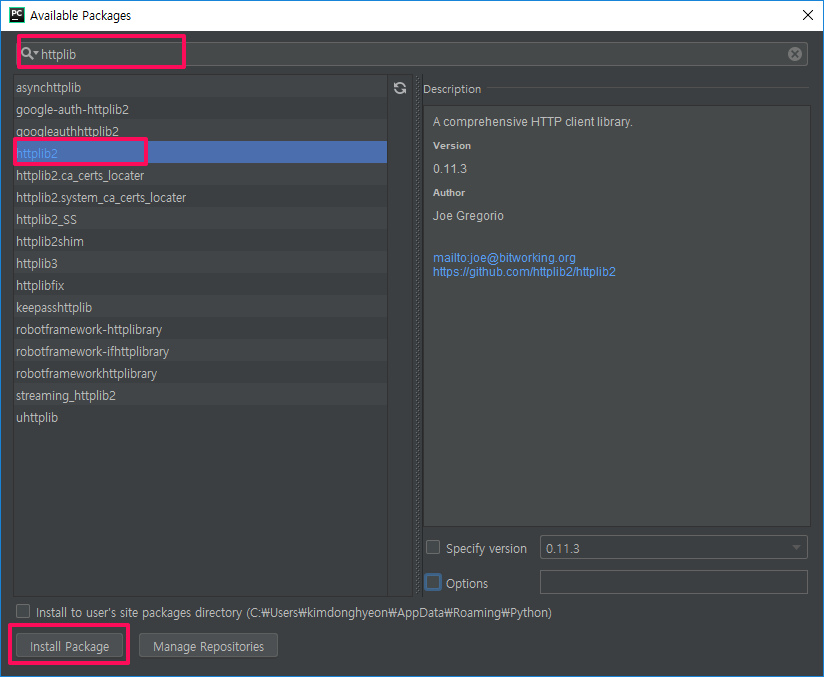The image size is (824, 677).
Task: Click the search magnifier icon
Action: (x=28, y=54)
